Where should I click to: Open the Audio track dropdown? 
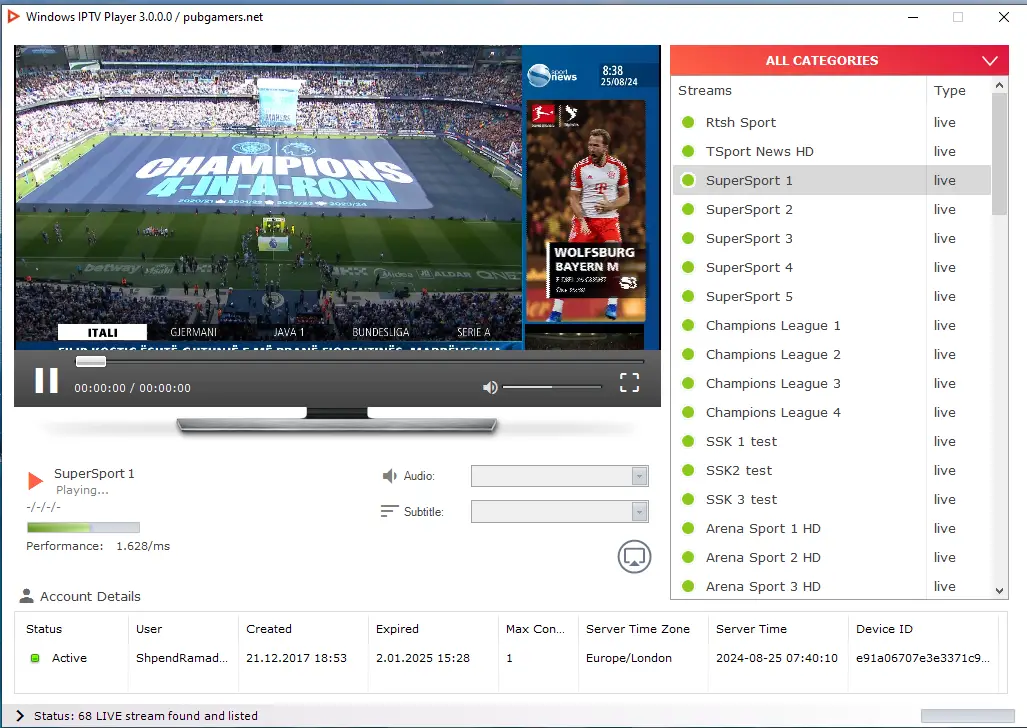tap(559, 476)
